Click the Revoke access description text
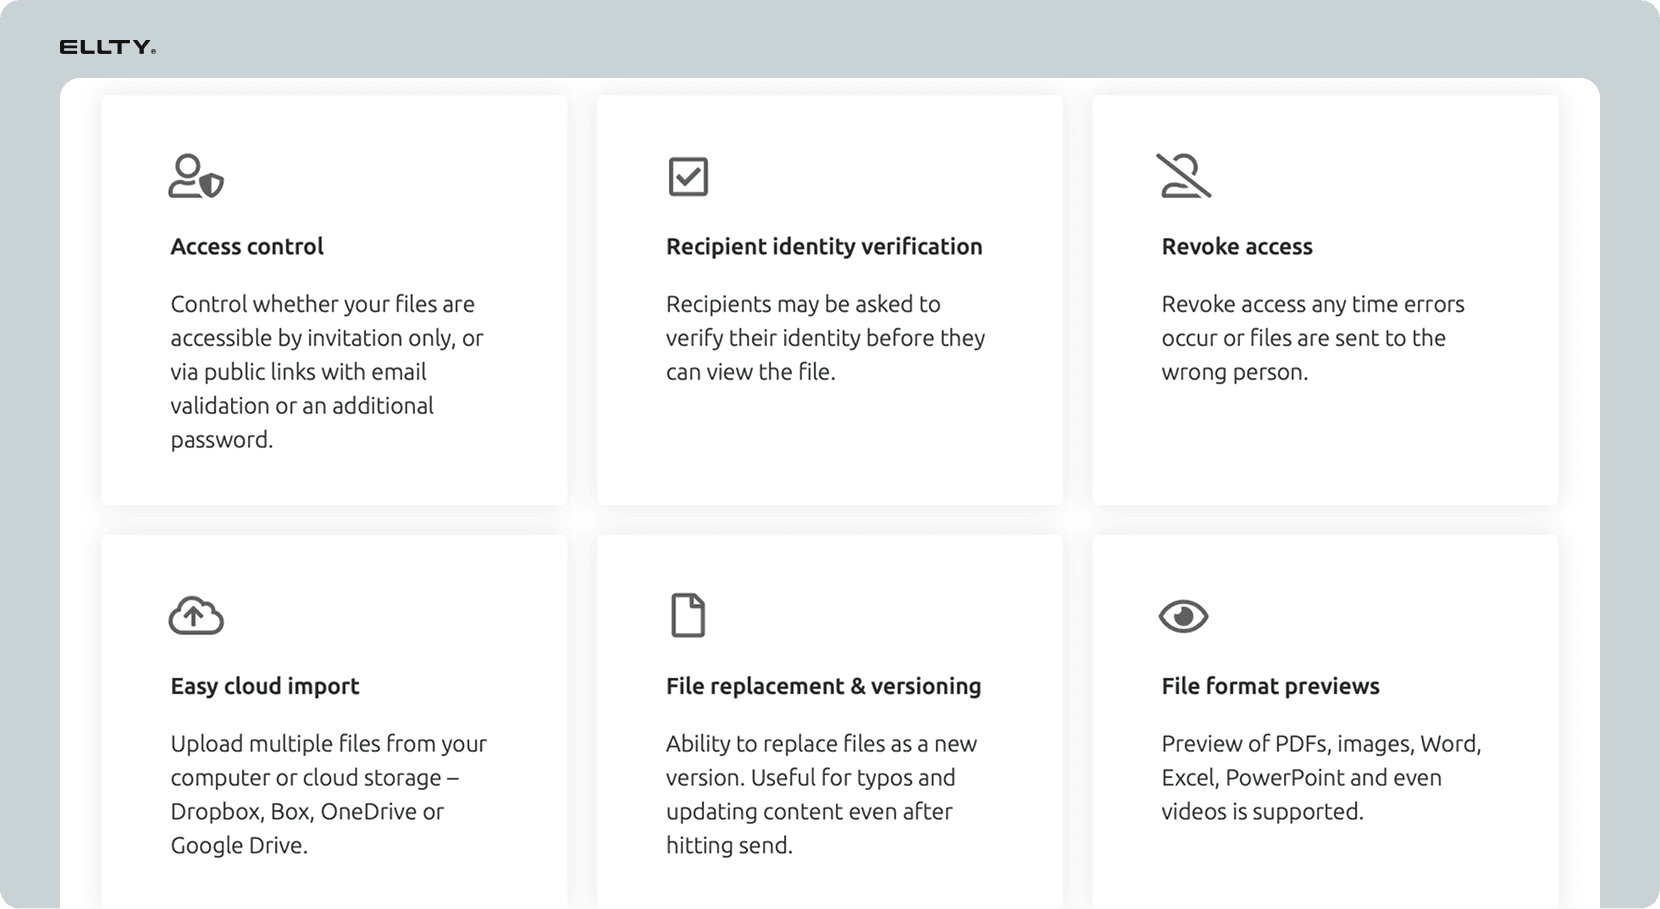Viewport: 1660px width, 909px height. [1312, 338]
